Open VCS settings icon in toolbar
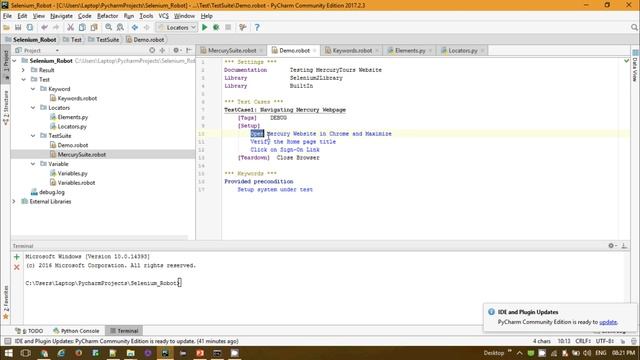This screenshot has width=640, height=360. coord(243,27)
